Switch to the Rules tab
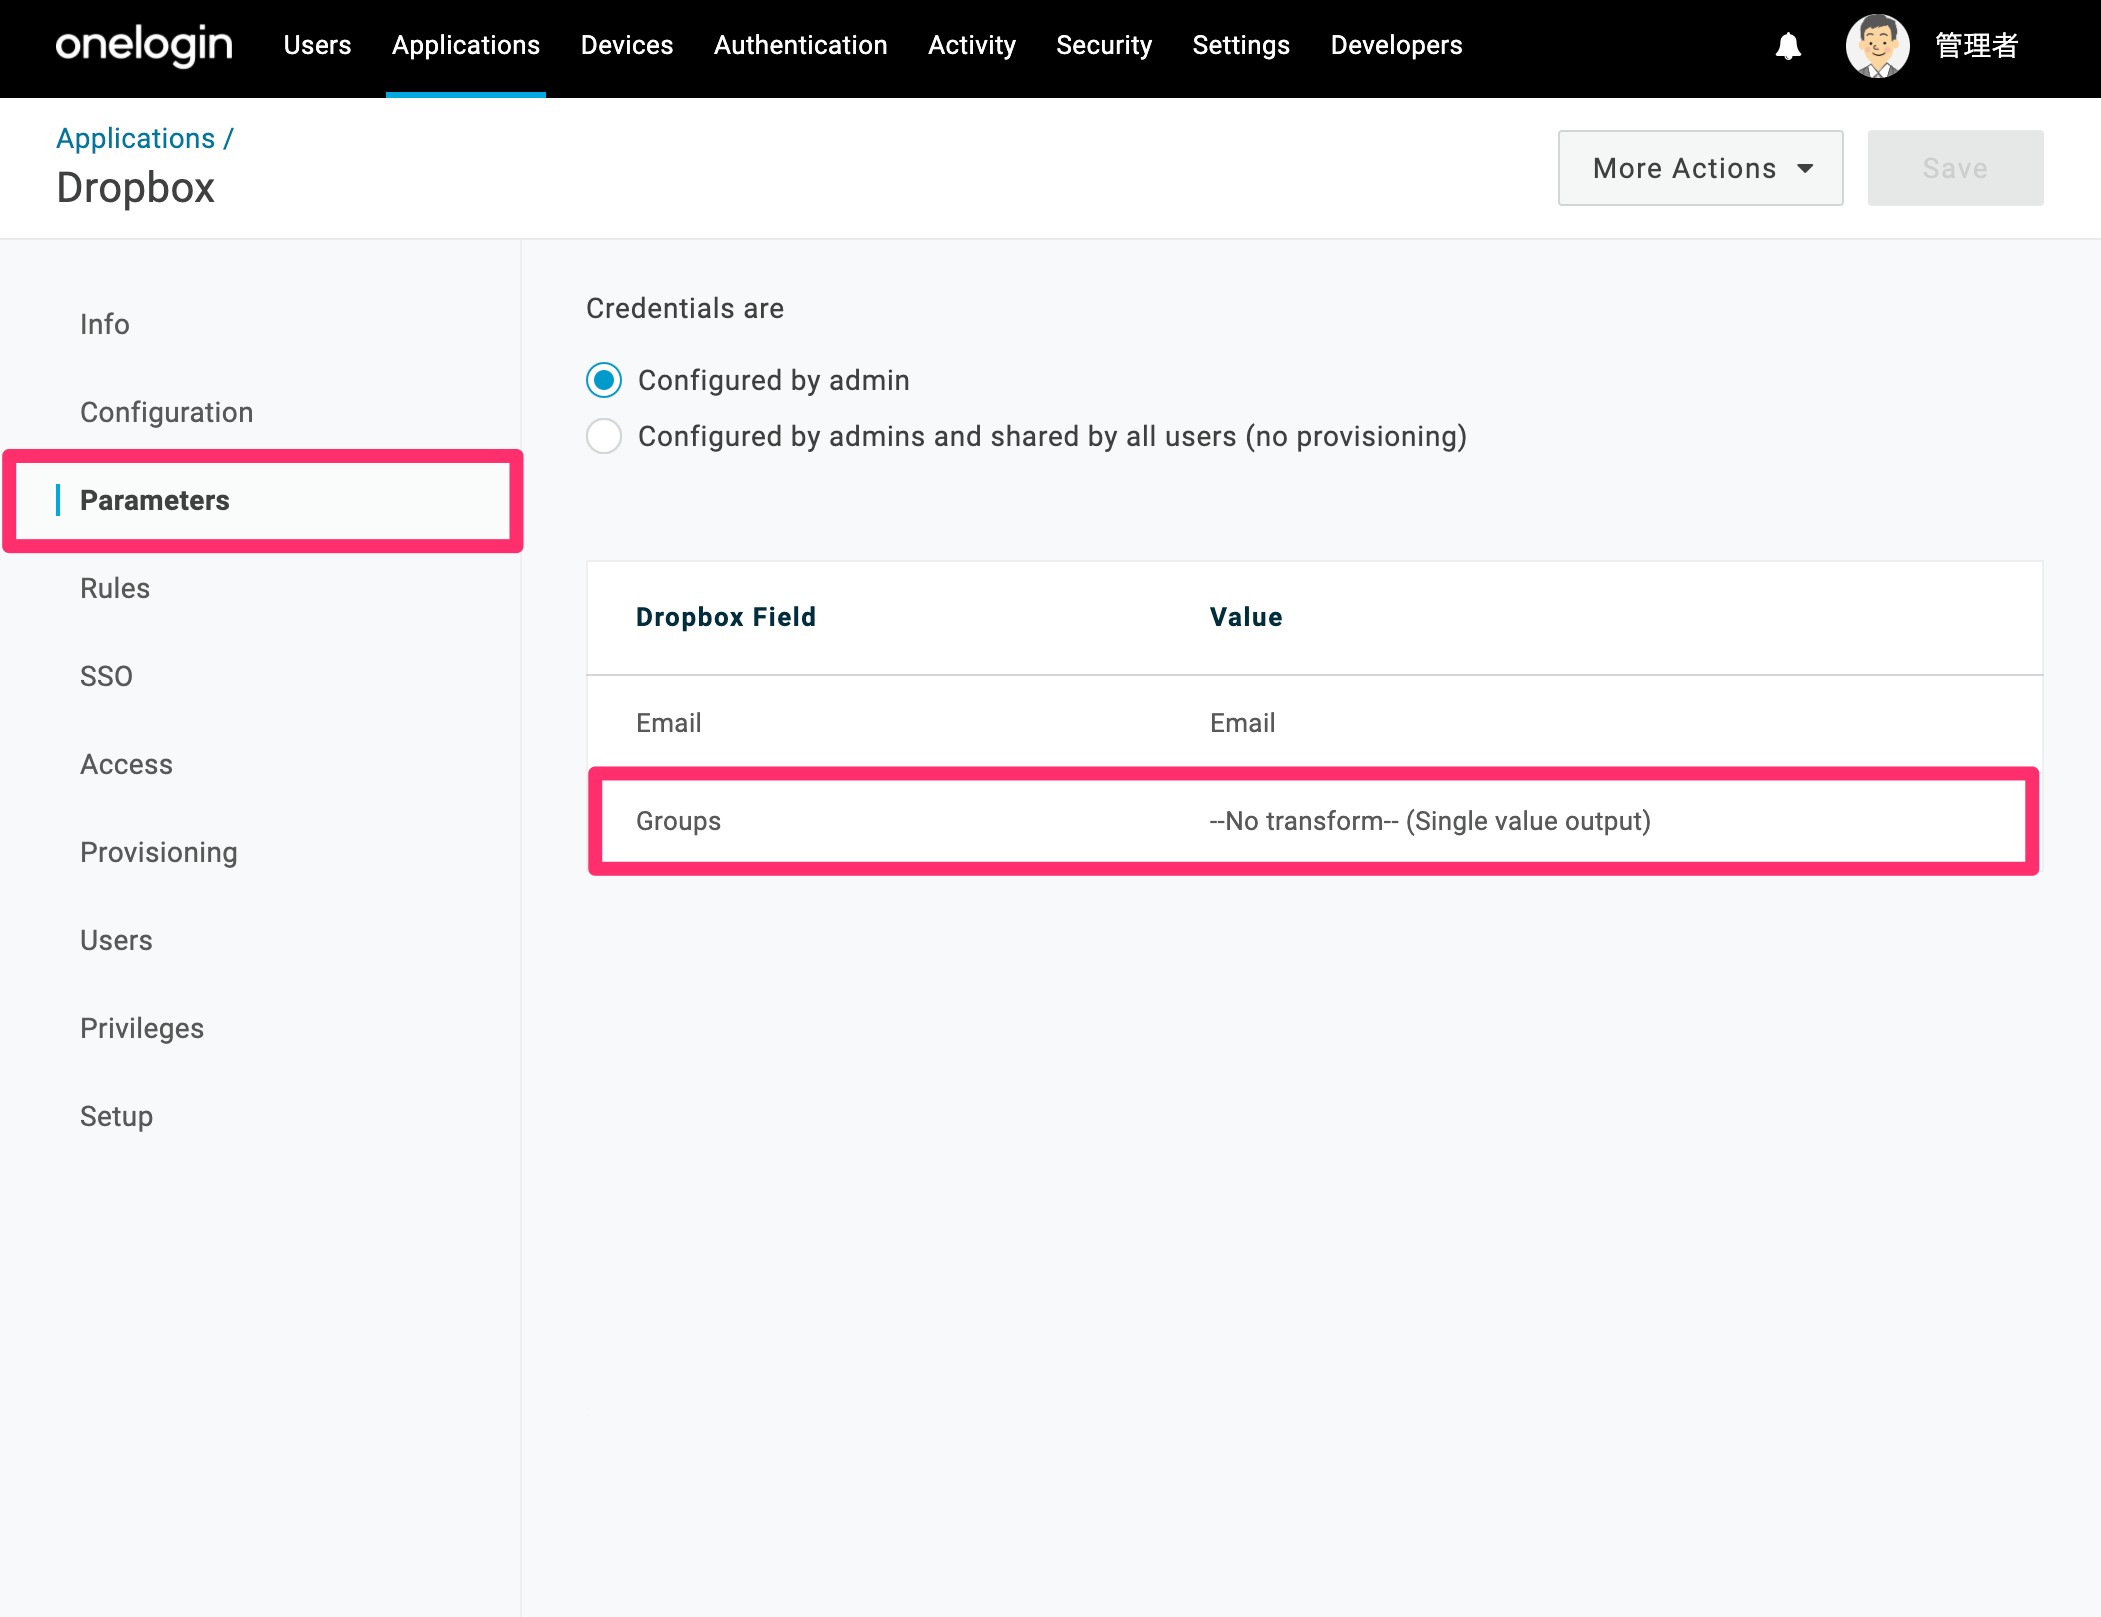Viewport: 2101px width, 1617px height. click(115, 588)
